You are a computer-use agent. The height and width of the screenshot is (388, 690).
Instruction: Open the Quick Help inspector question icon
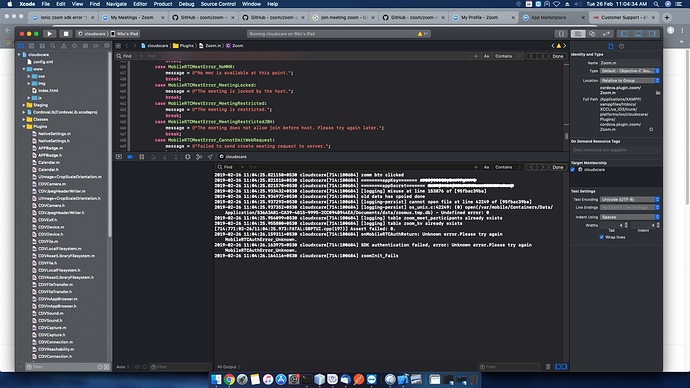coord(621,46)
